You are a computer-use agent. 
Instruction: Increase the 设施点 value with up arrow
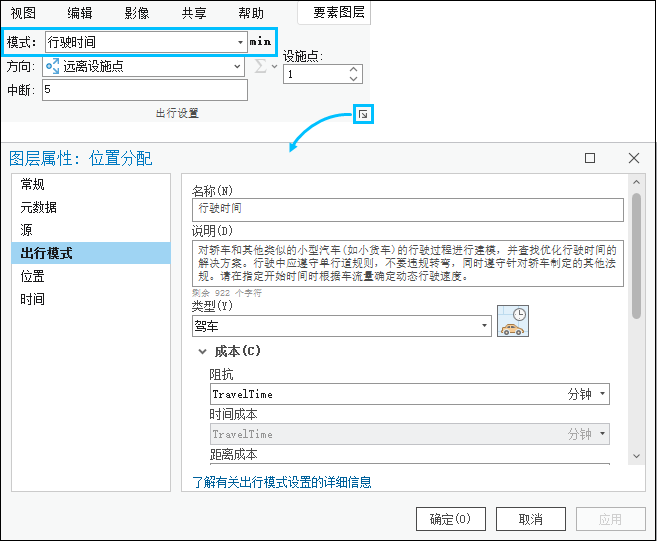pyautogui.click(x=353, y=69)
